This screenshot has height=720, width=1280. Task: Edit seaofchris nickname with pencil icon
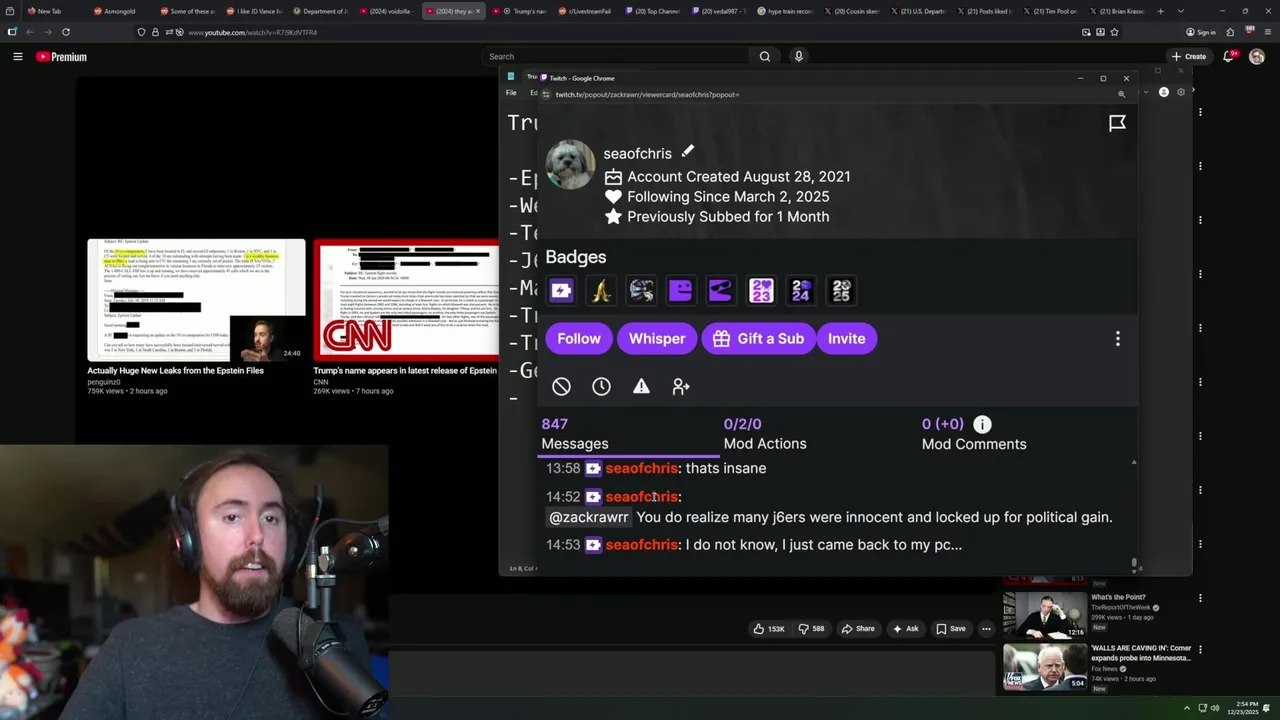click(x=688, y=152)
